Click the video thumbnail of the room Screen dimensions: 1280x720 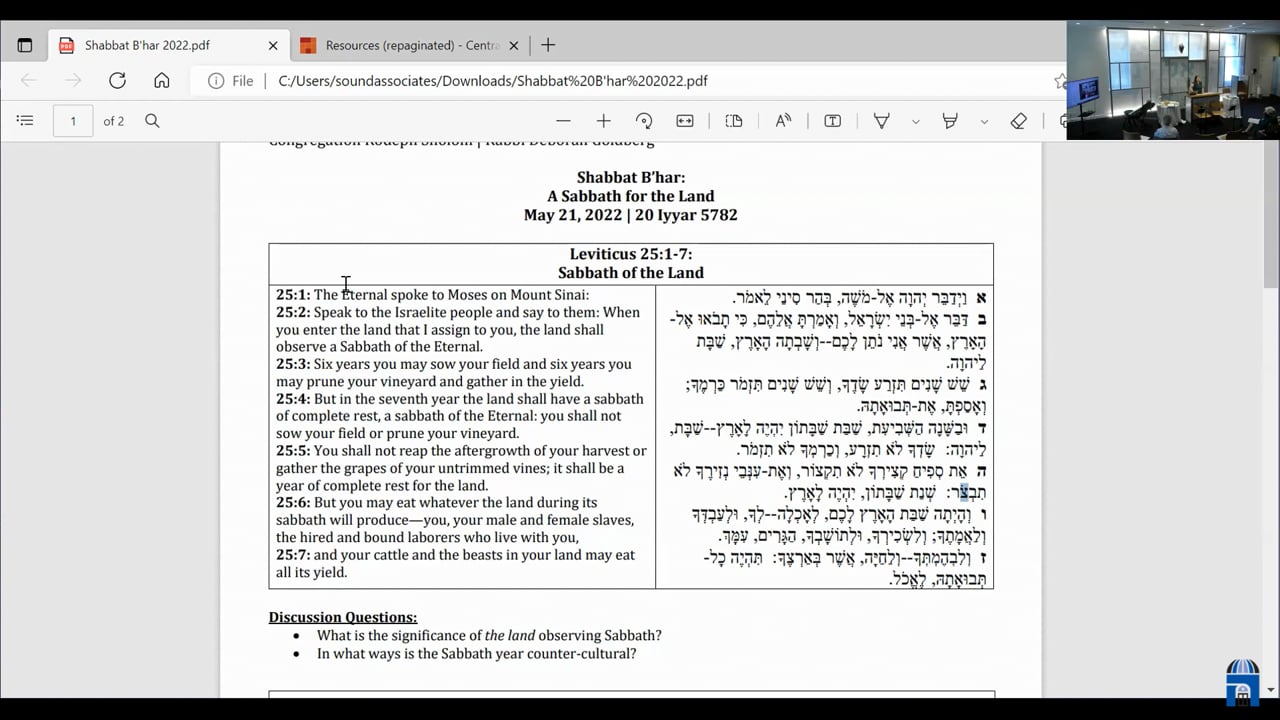click(x=1173, y=80)
